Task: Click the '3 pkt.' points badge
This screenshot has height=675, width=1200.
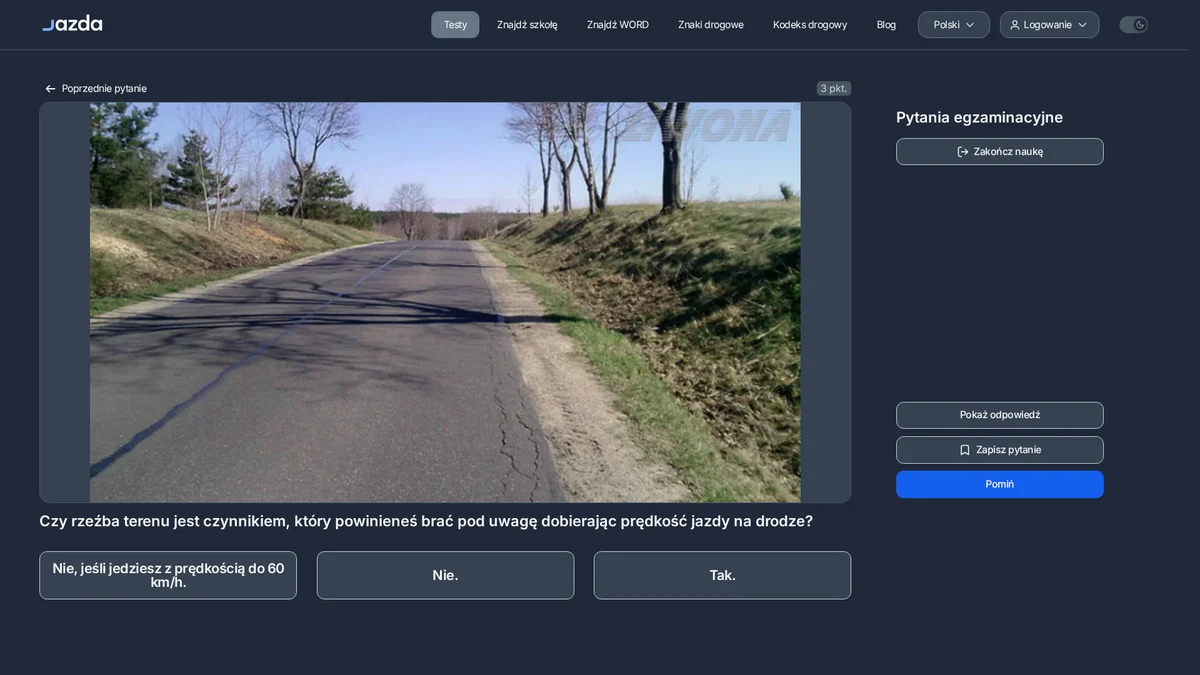Action: 834,88
